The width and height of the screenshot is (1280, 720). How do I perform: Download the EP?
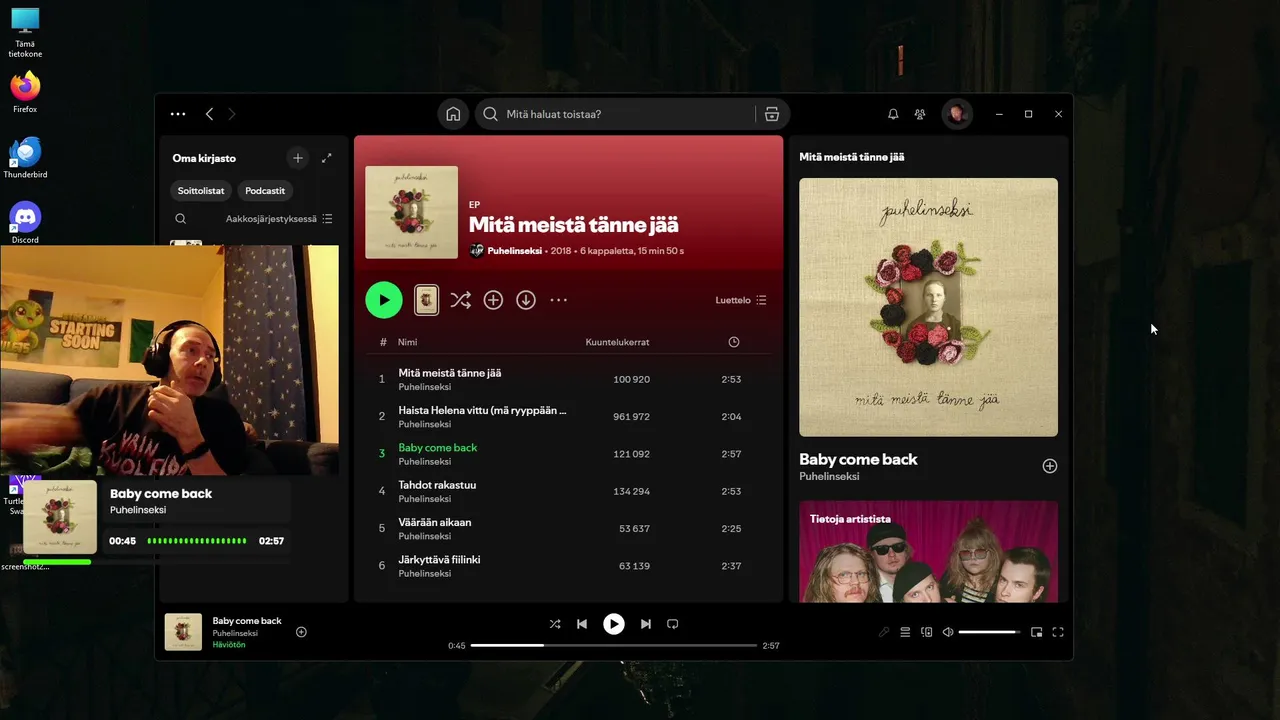click(526, 300)
